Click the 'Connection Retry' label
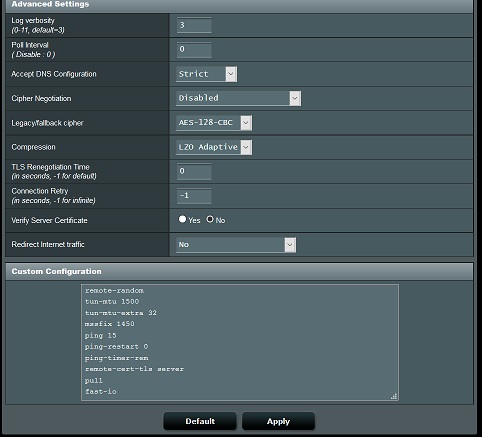The height and width of the screenshot is (437, 482). point(40,191)
